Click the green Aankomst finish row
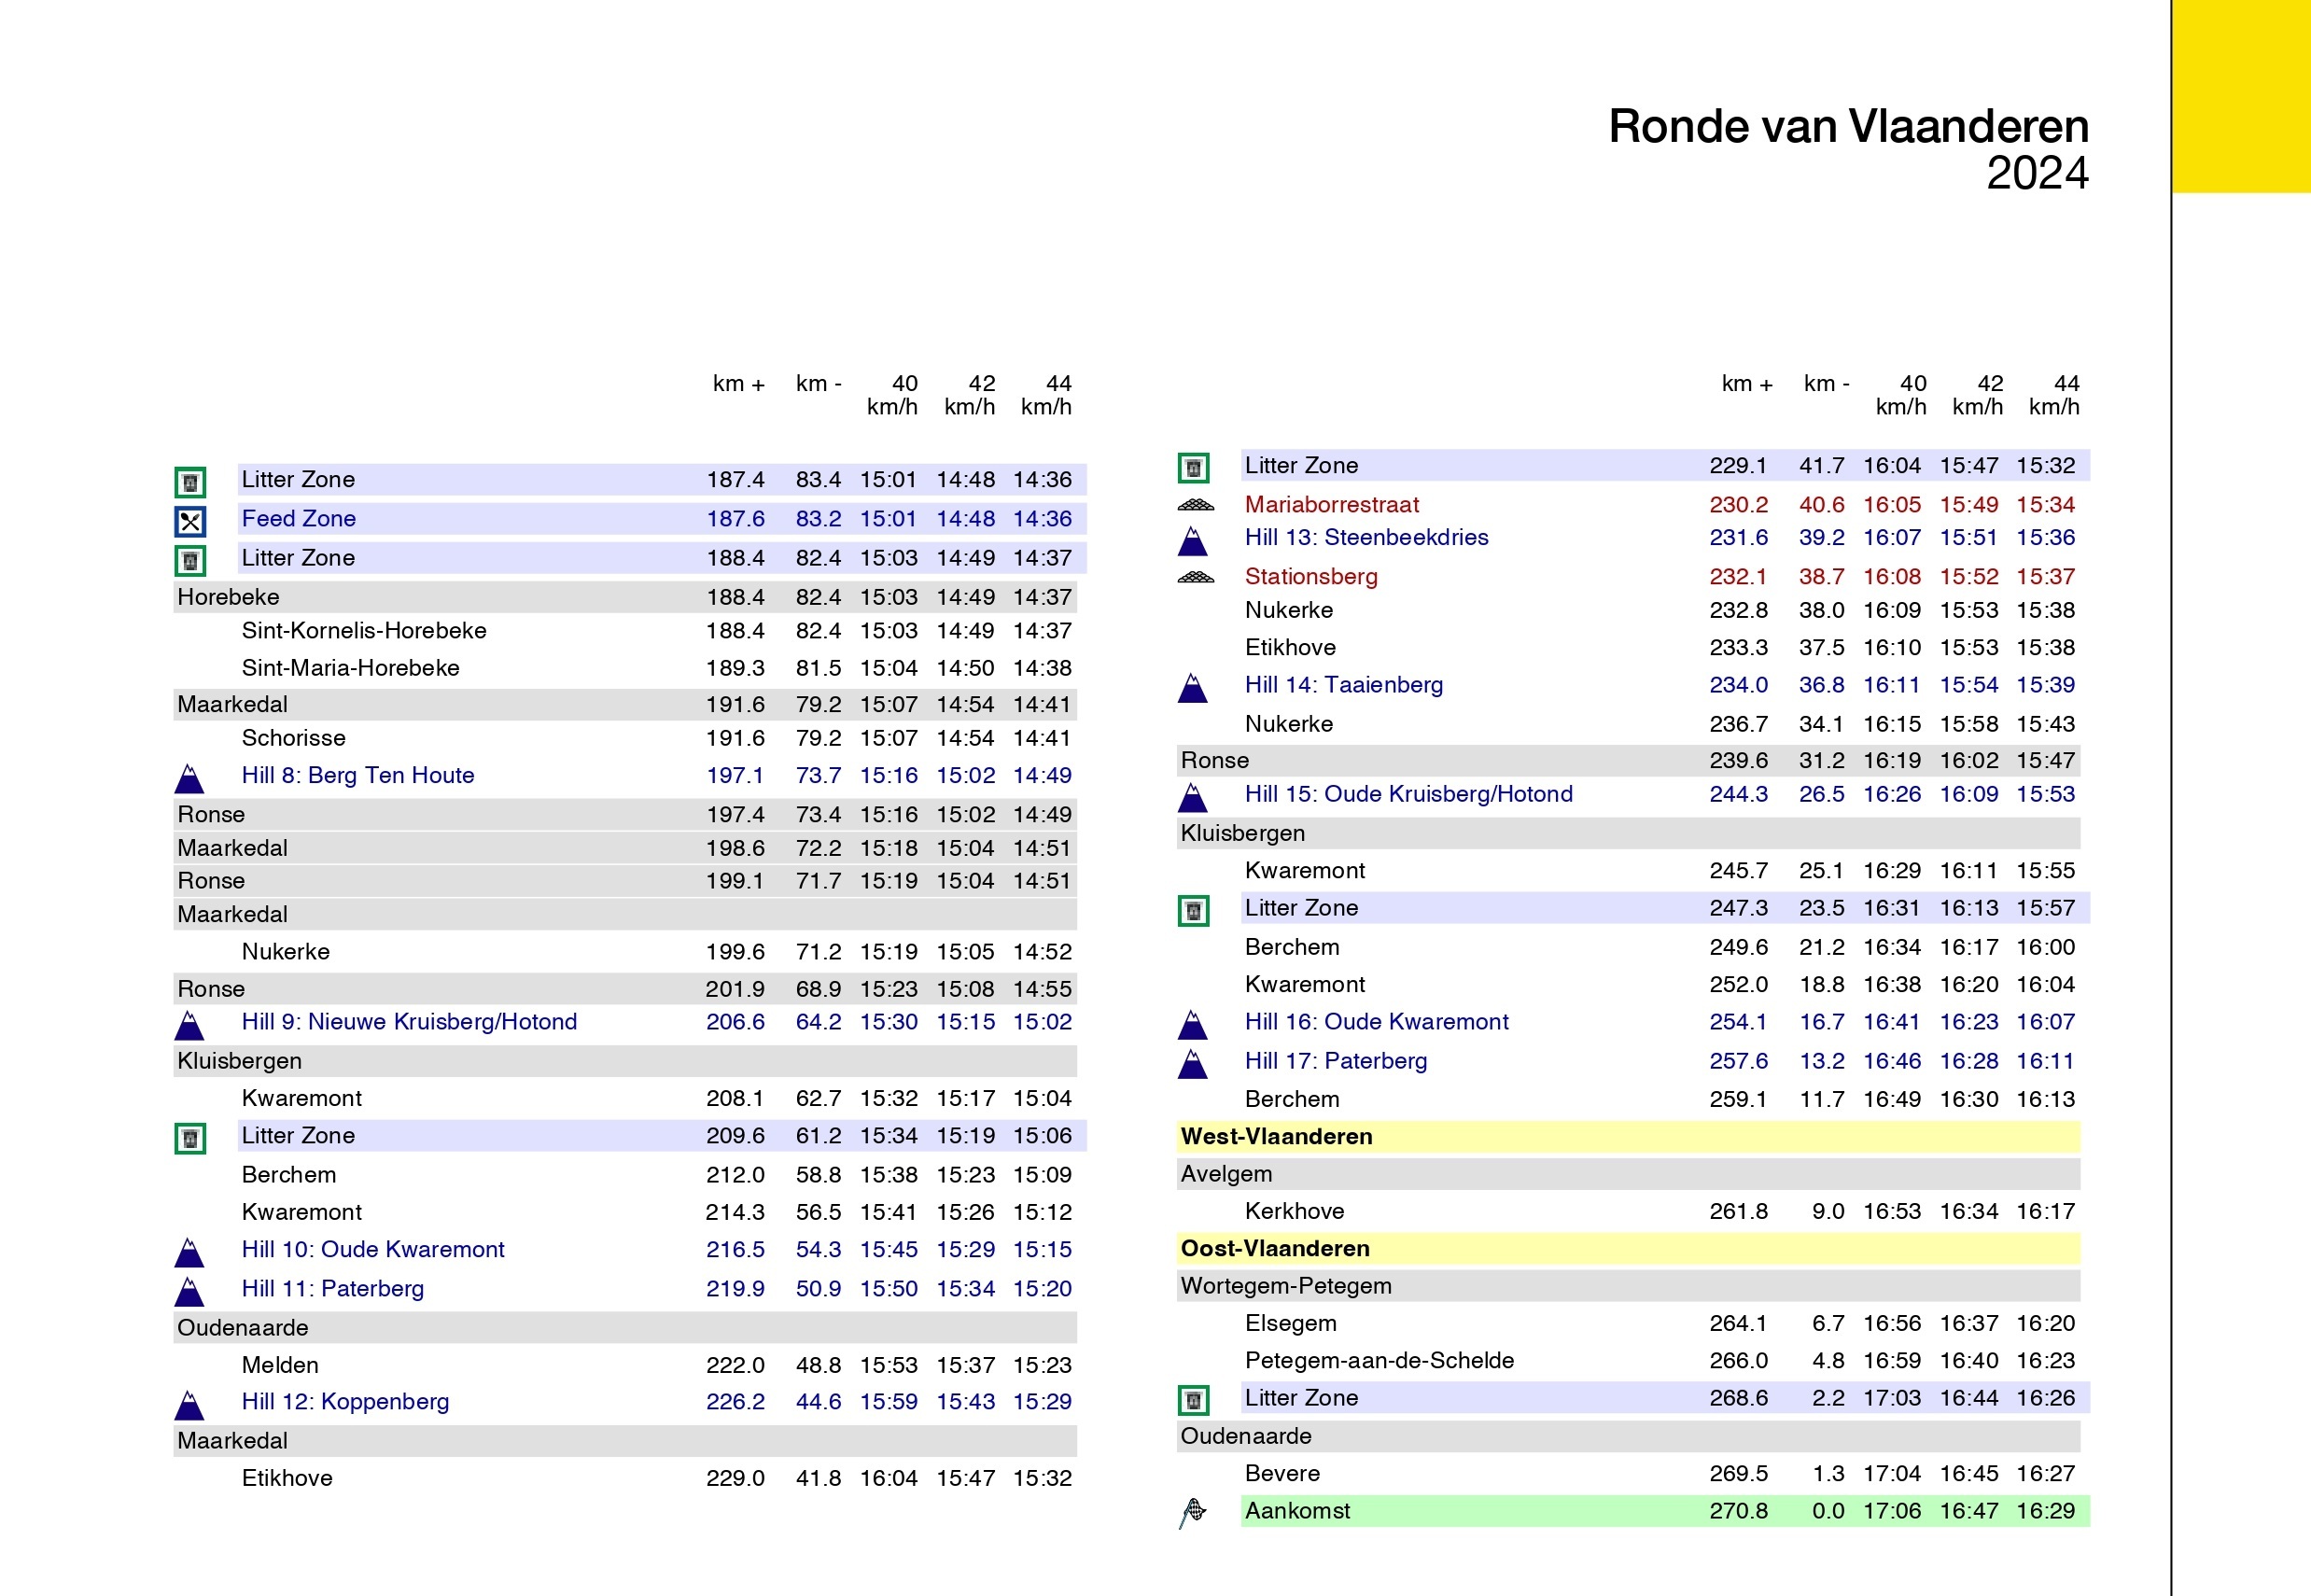 point(1665,1510)
